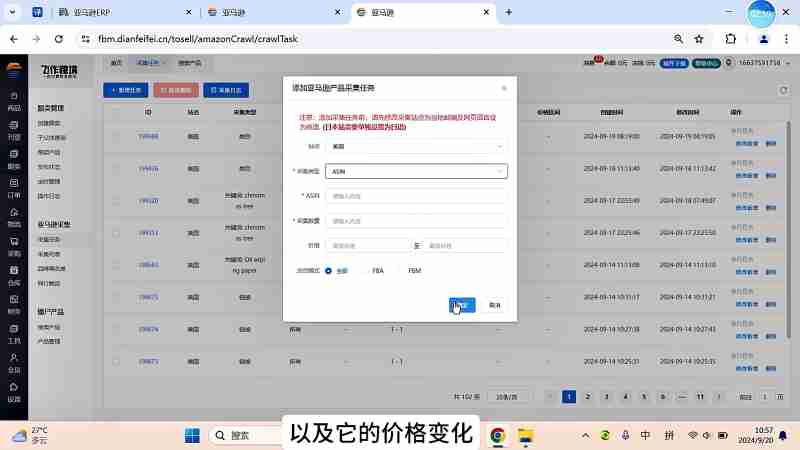Open the Chrome profile avatar icon
The width and height of the screenshot is (800, 450).
(763, 39)
